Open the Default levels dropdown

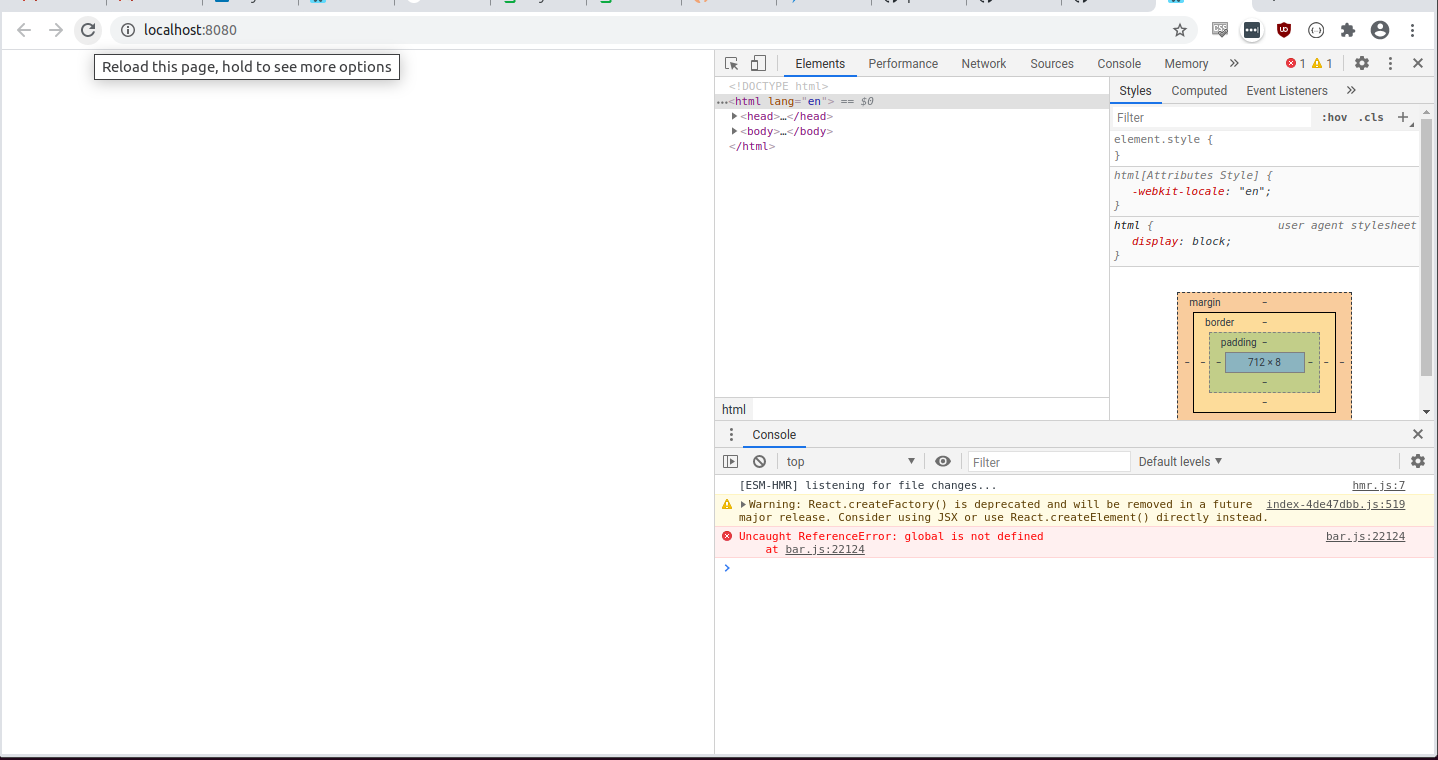[1180, 461]
